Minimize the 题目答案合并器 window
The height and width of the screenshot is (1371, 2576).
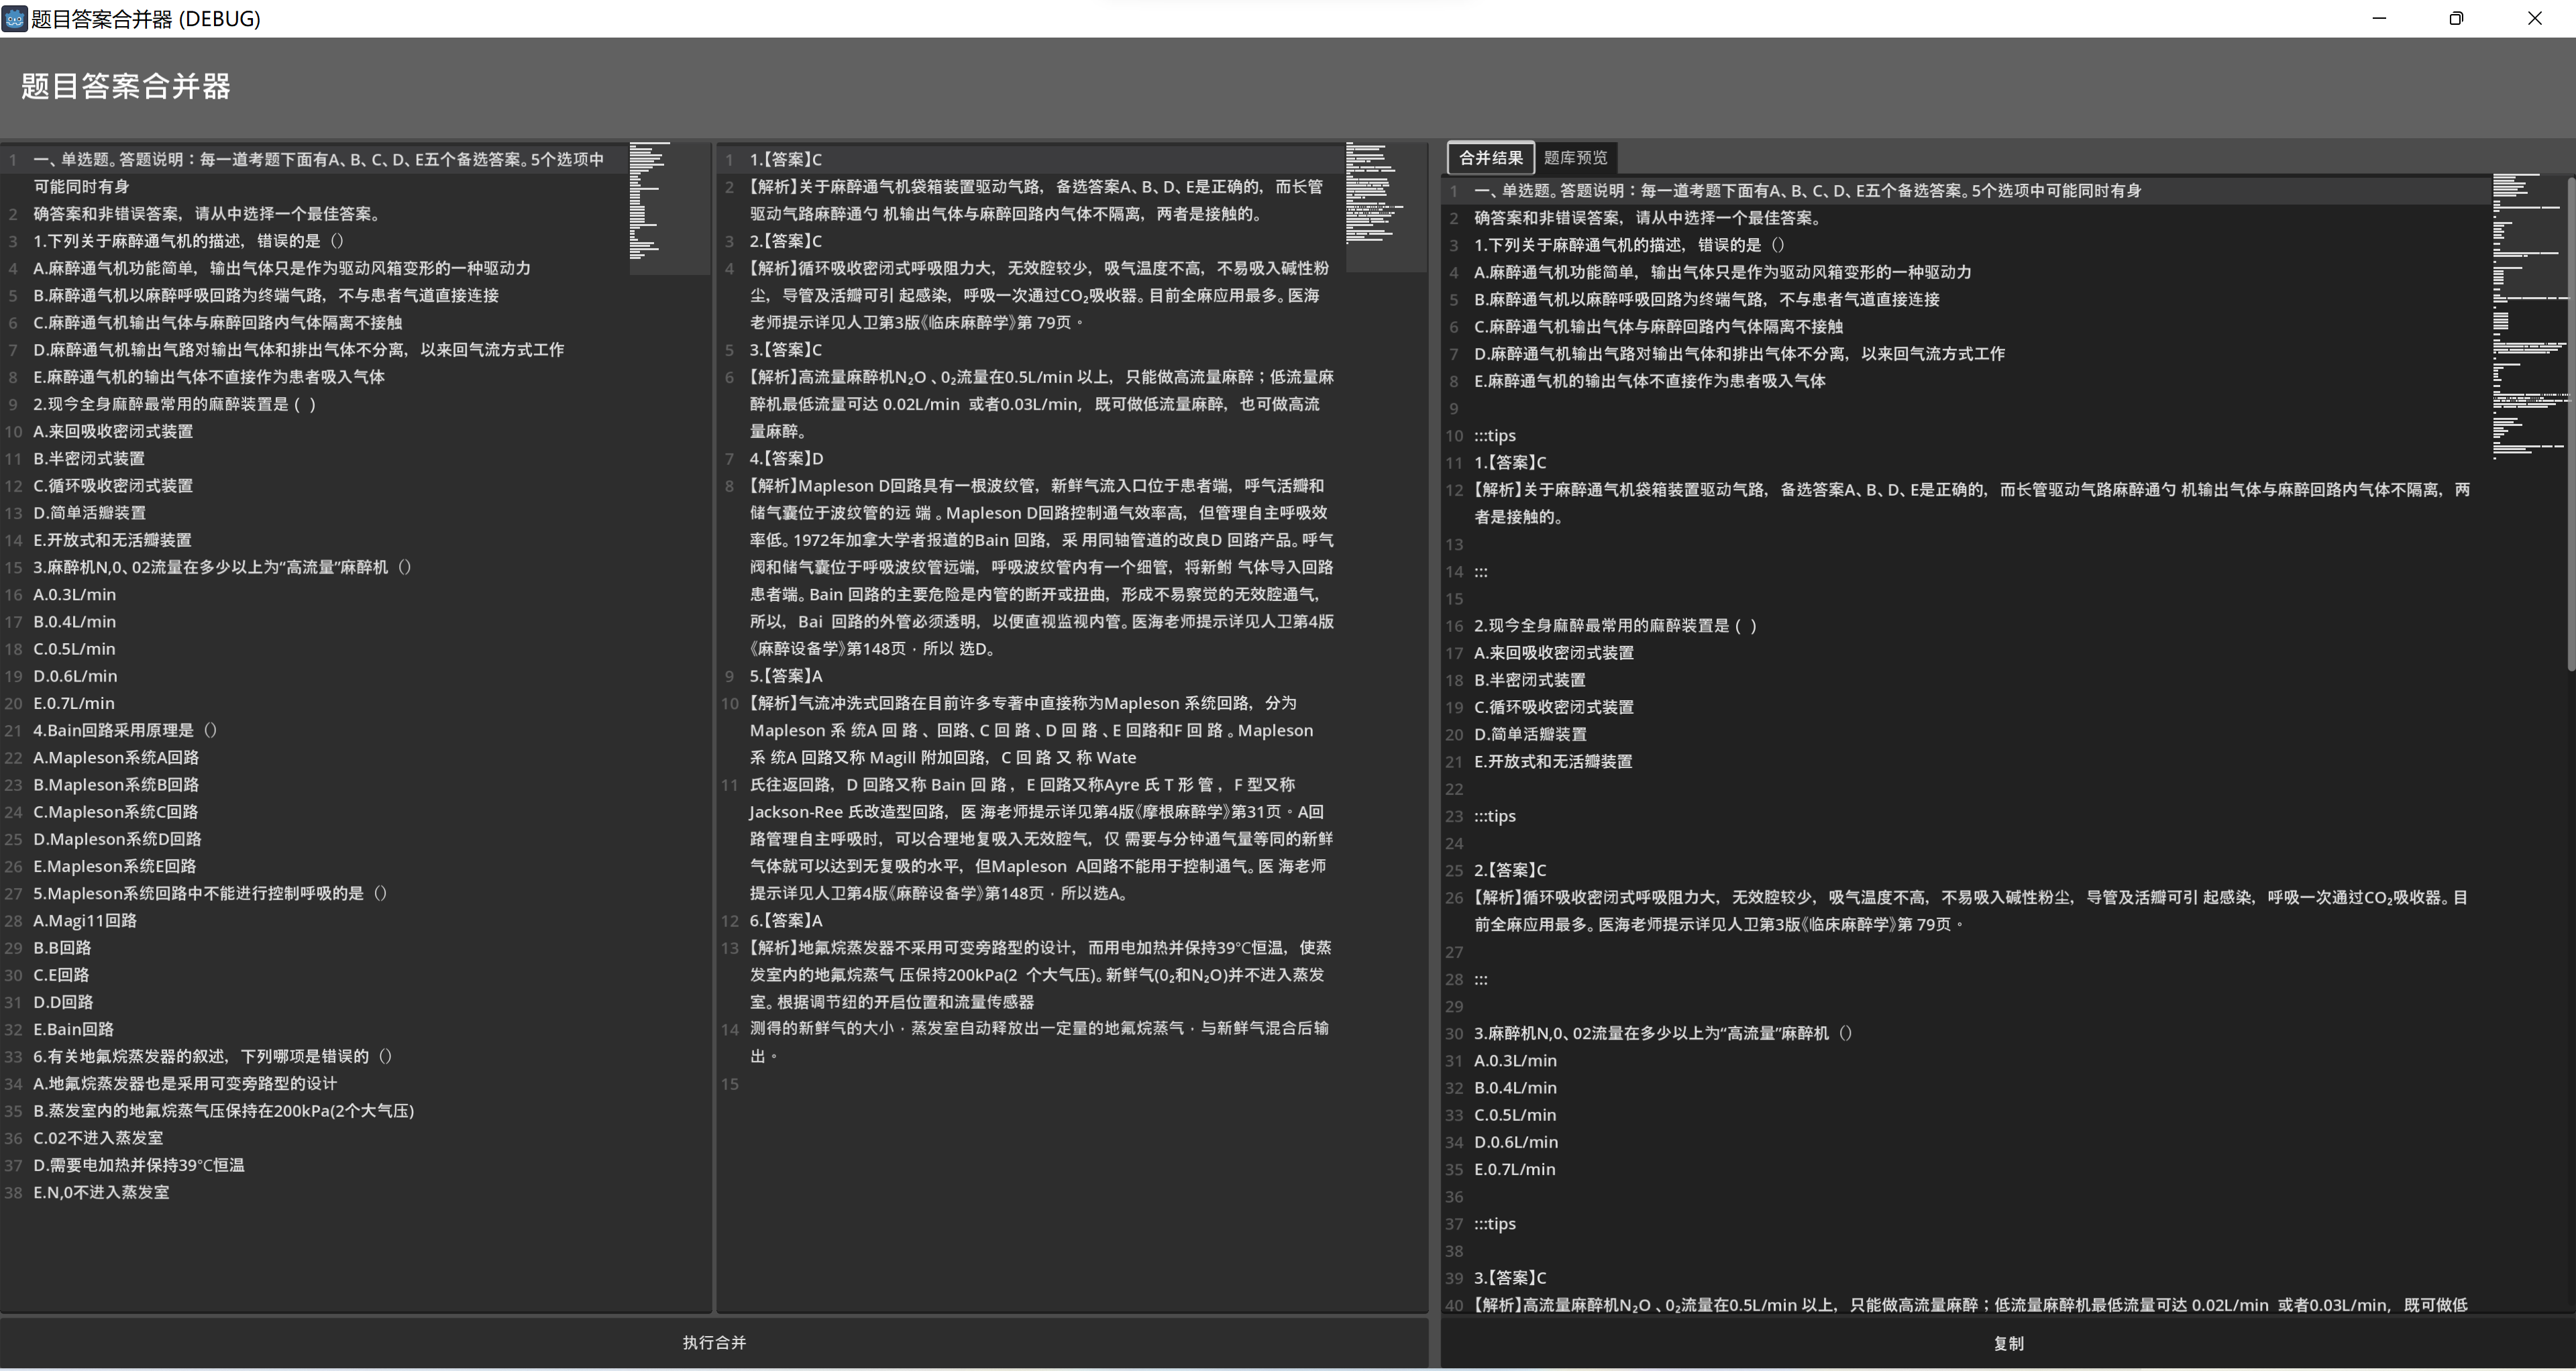pos(2379,19)
